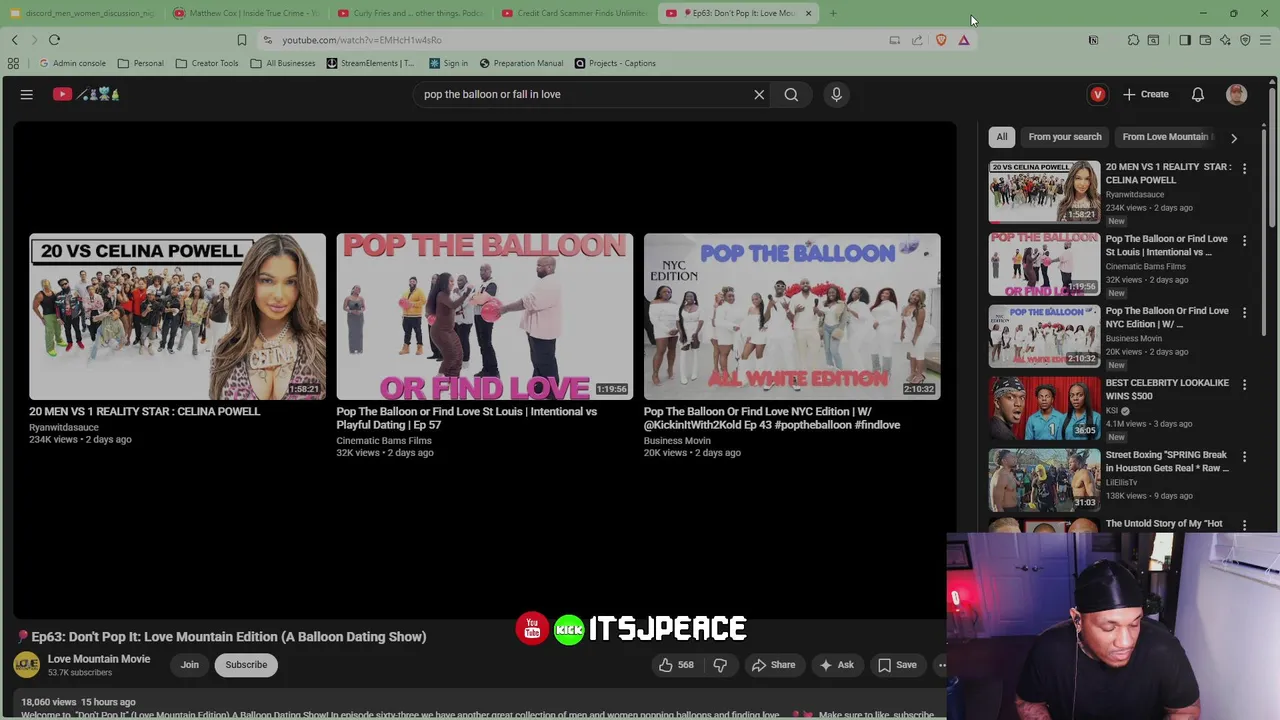This screenshot has height=720, width=1280.
Task: Open options for BEST CELEBRITY LOOKALIKE video
Action: pyautogui.click(x=1244, y=385)
